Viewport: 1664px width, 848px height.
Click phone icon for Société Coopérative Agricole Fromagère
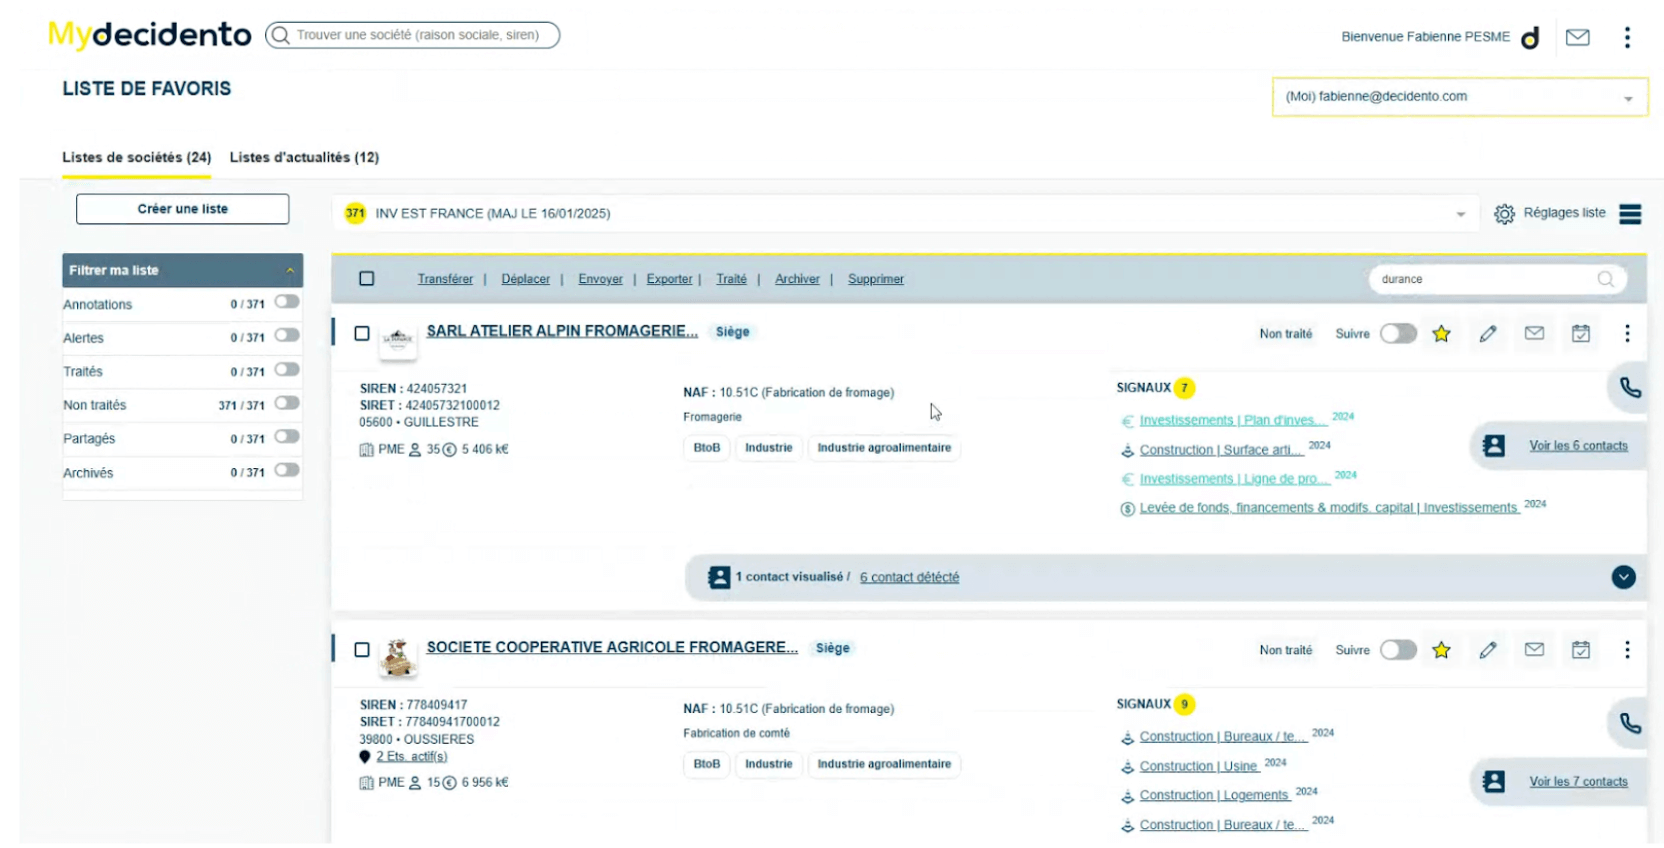tap(1630, 724)
